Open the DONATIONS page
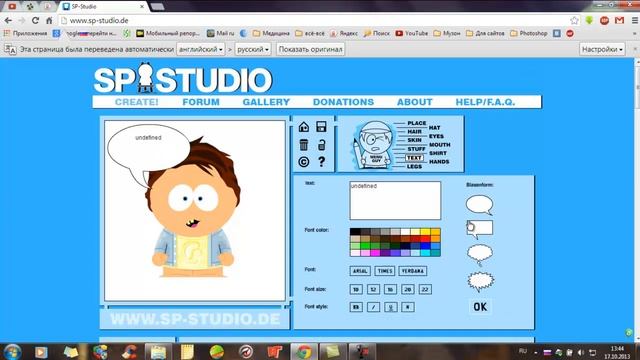This screenshot has height=360, width=640. point(343,102)
